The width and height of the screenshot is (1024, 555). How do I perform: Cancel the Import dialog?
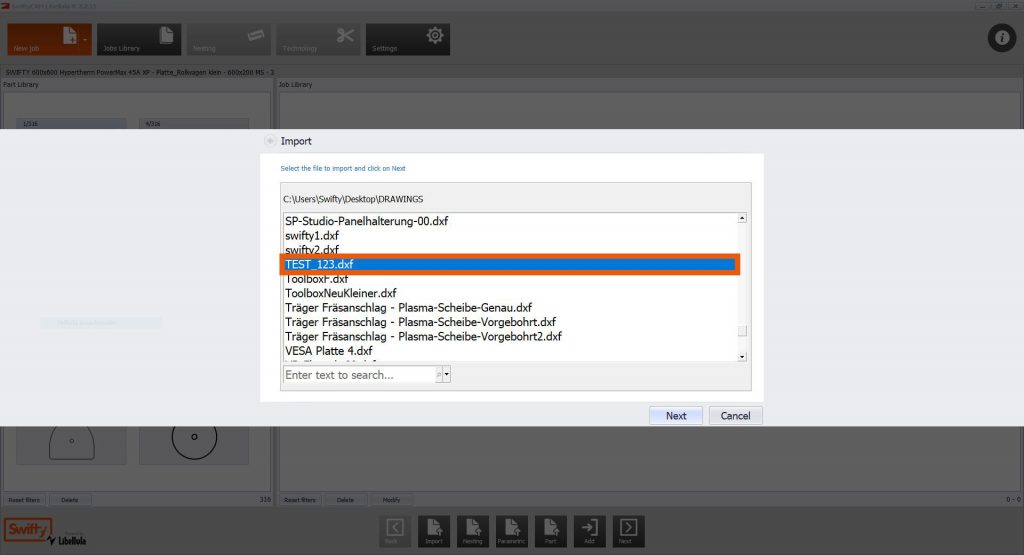(735, 416)
